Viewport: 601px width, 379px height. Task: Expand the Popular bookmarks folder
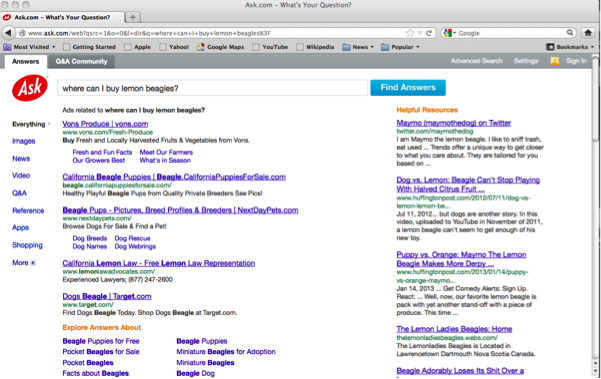coord(401,47)
